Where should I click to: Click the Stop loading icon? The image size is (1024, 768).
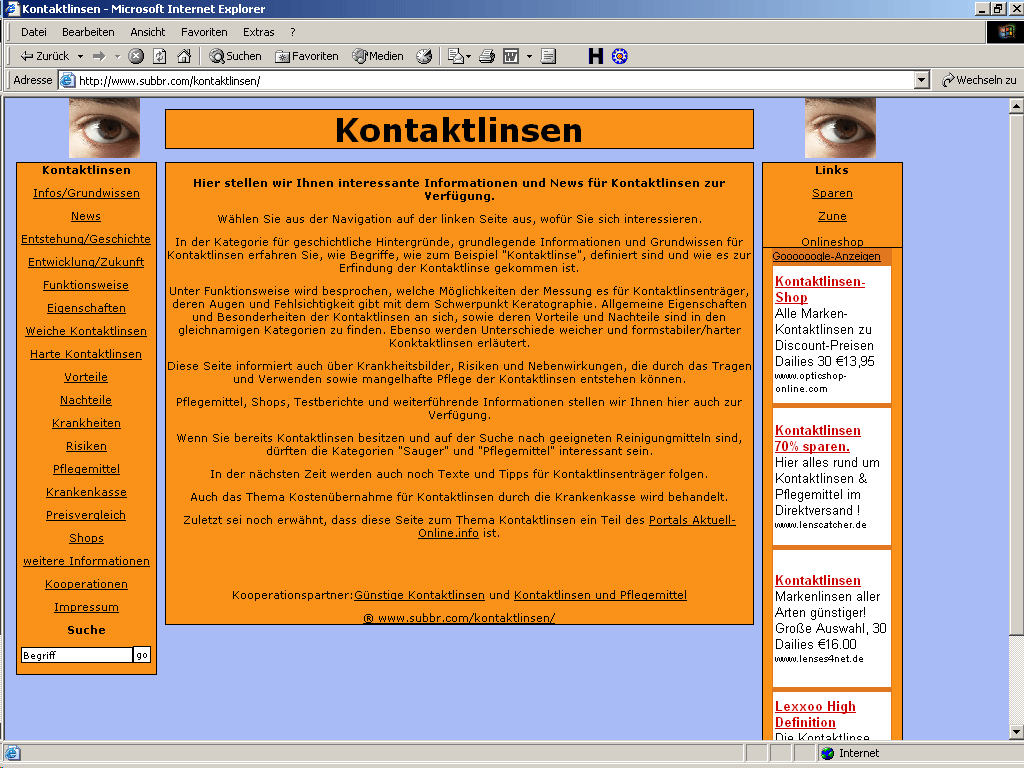coord(136,56)
